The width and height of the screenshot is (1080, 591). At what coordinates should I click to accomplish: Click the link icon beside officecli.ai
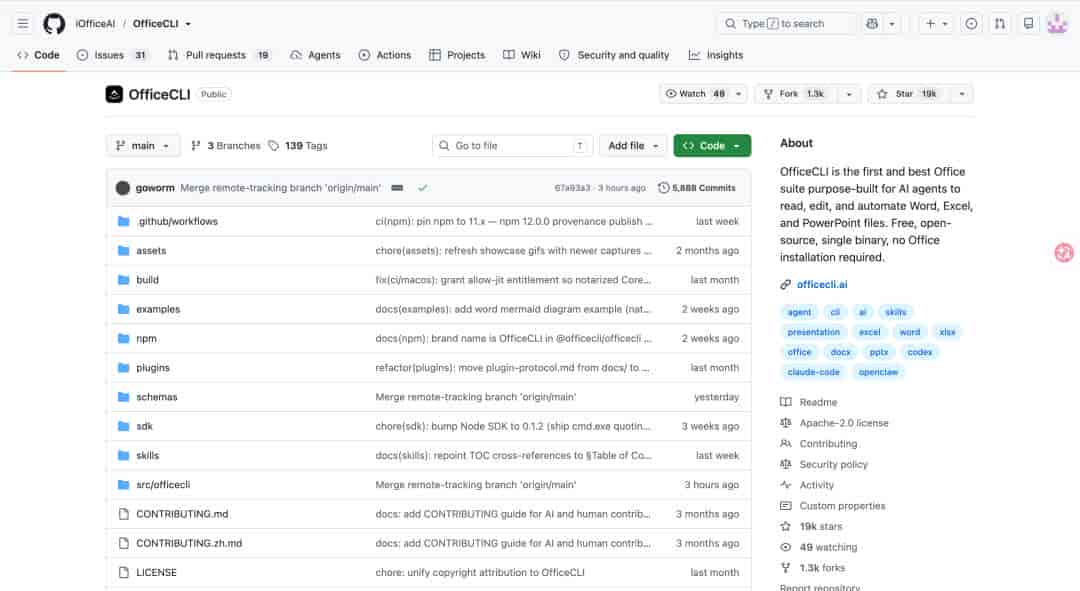point(785,284)
